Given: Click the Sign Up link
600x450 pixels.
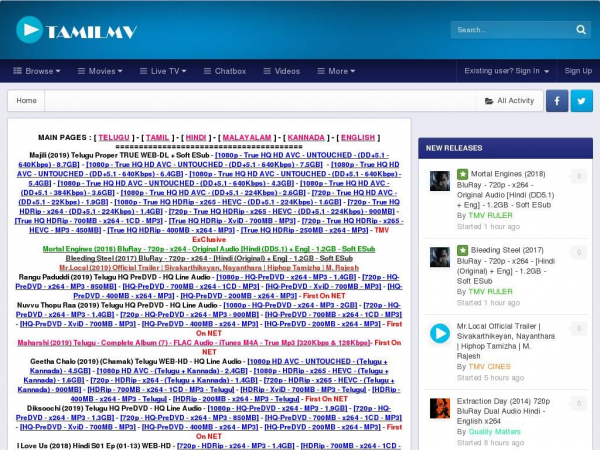Looking at the screenshot, I should (578, 71).
